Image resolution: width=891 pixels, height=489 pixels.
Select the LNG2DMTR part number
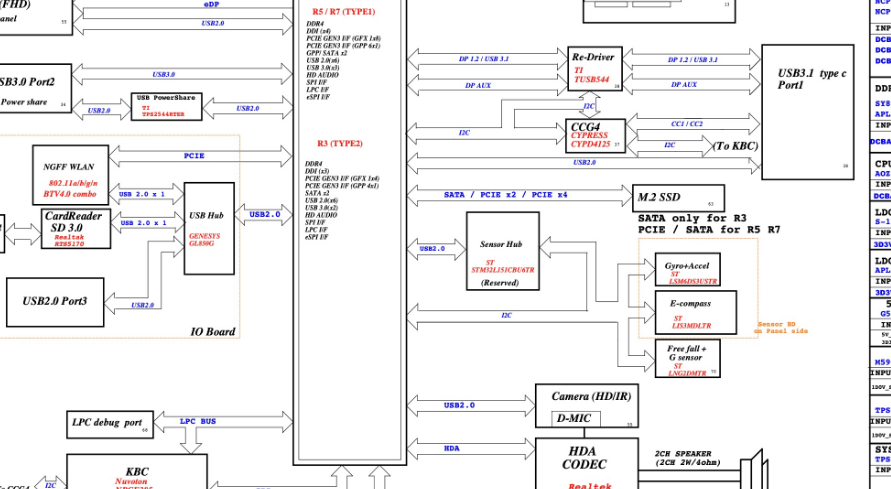point(687,373)
